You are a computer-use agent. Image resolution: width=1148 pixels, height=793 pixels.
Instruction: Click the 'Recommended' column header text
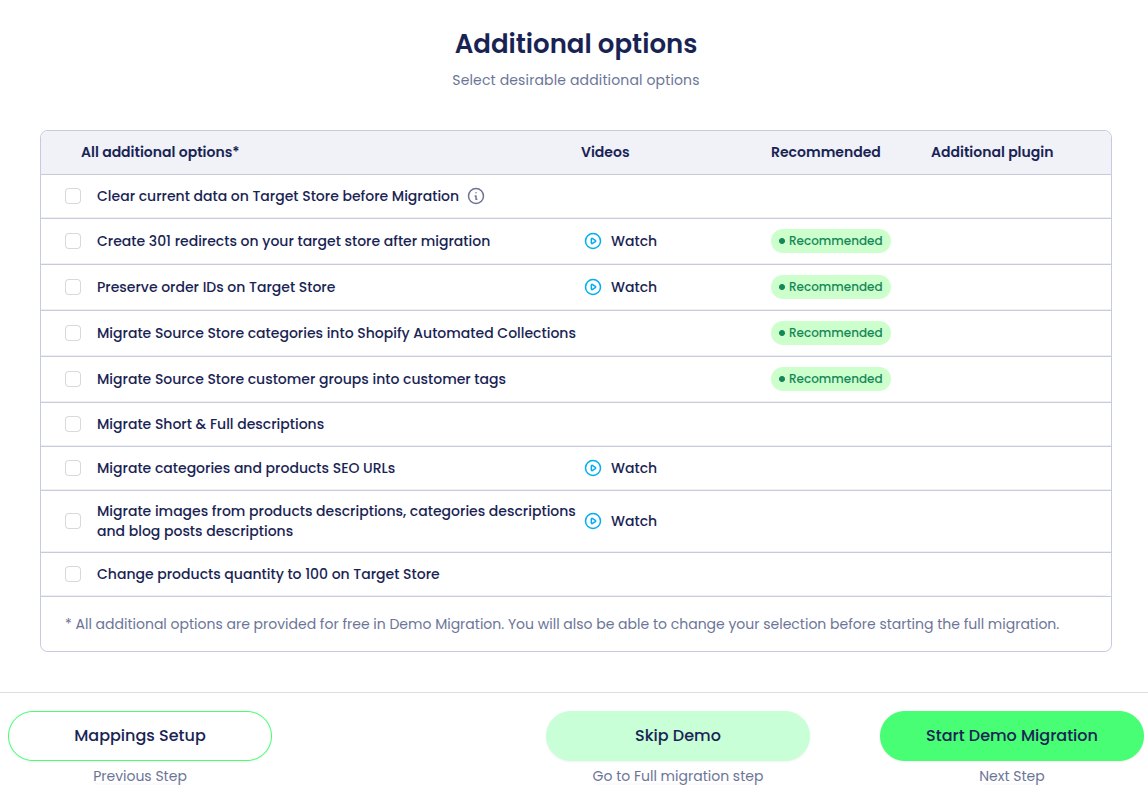coord(825,152)
